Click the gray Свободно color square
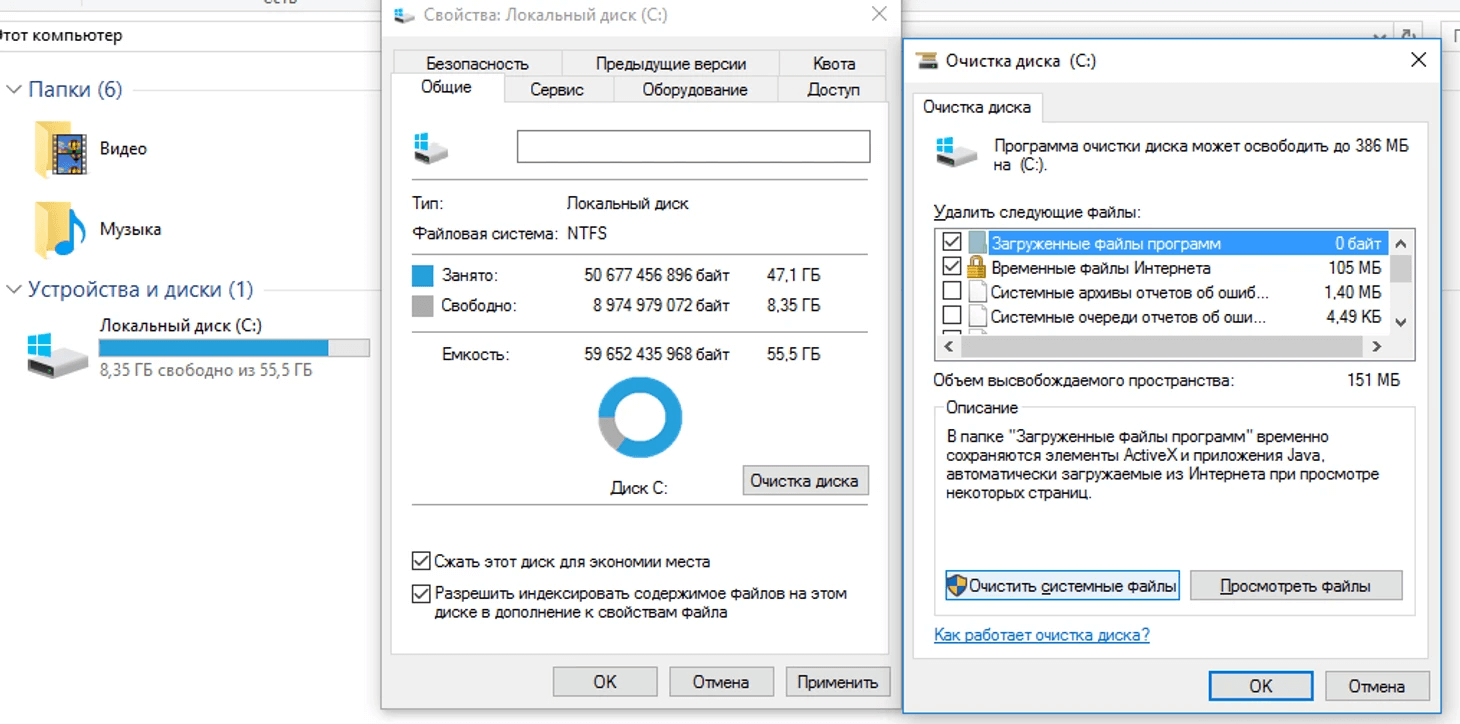Screen dimensions: 1460x724 coord(422,305)
